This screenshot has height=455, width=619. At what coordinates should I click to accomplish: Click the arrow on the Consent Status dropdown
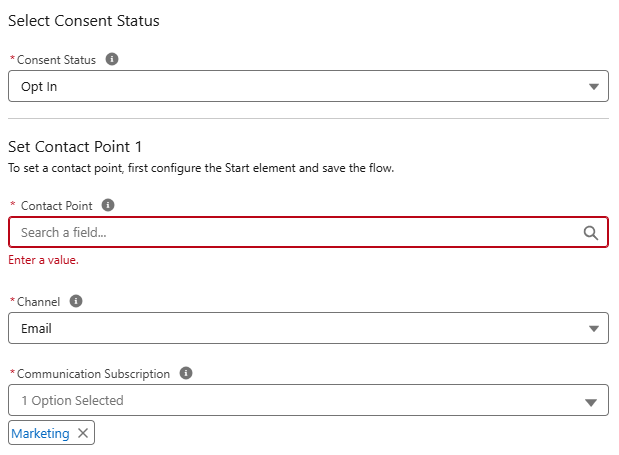tap(594, 87)
